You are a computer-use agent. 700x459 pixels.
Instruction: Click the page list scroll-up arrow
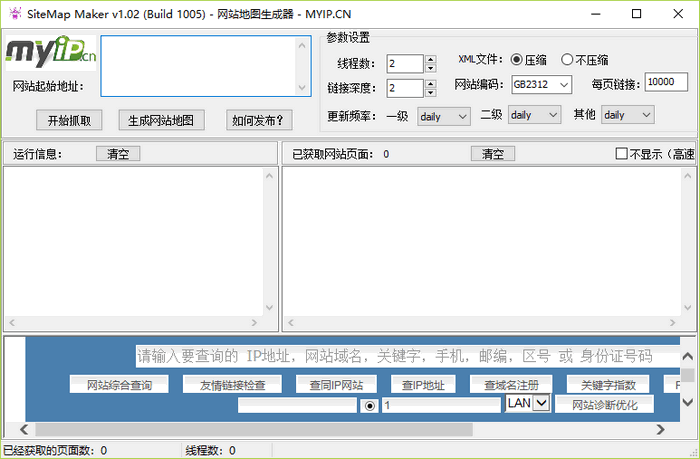click(x=688, y=176)
